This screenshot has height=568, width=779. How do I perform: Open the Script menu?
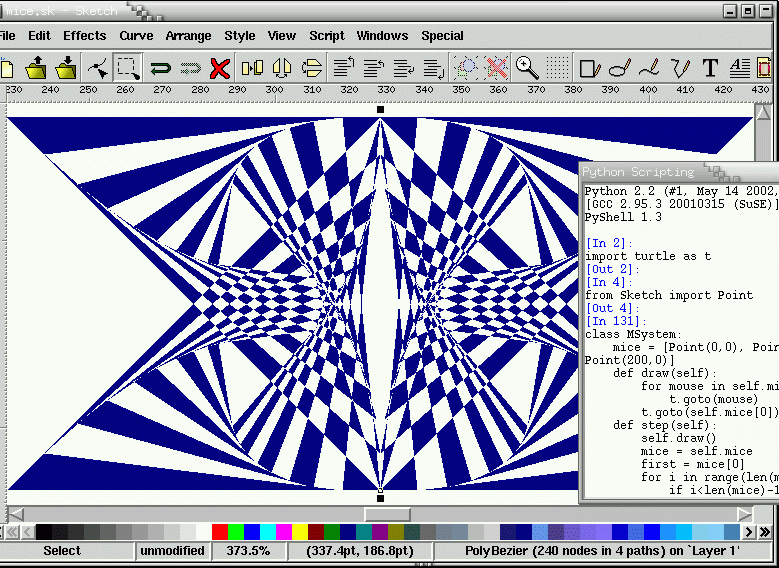326,36
